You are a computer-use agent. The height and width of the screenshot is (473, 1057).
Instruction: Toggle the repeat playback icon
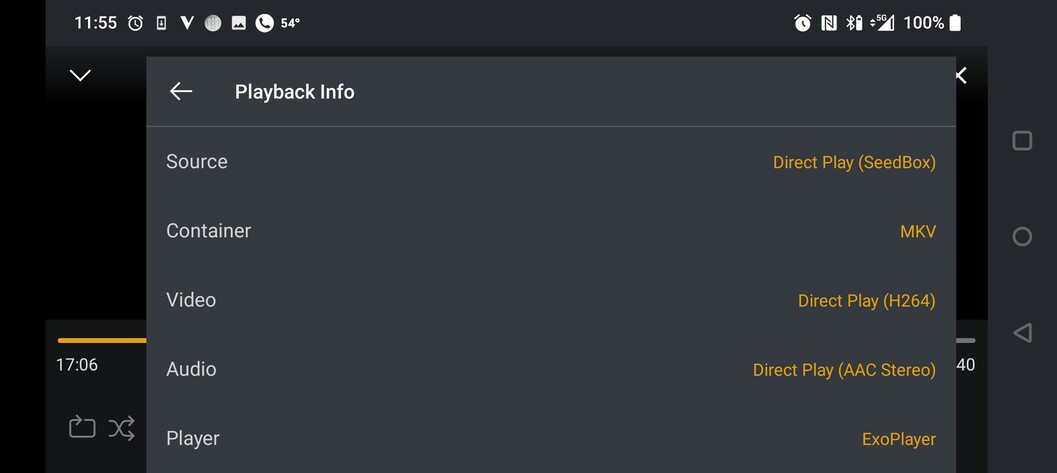point(82,428)
